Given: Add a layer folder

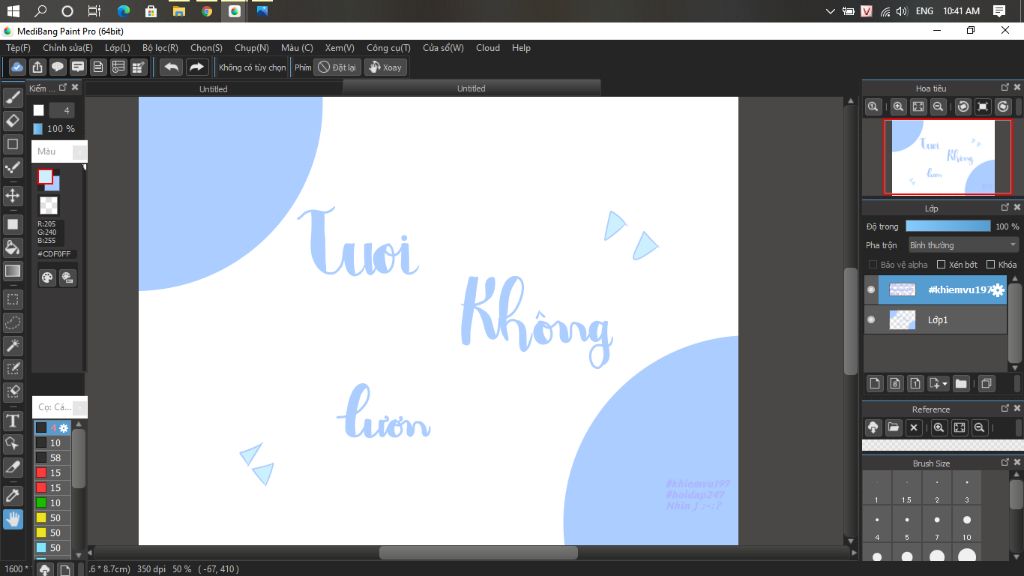Looking at the screenshot, I should point(961,383).
